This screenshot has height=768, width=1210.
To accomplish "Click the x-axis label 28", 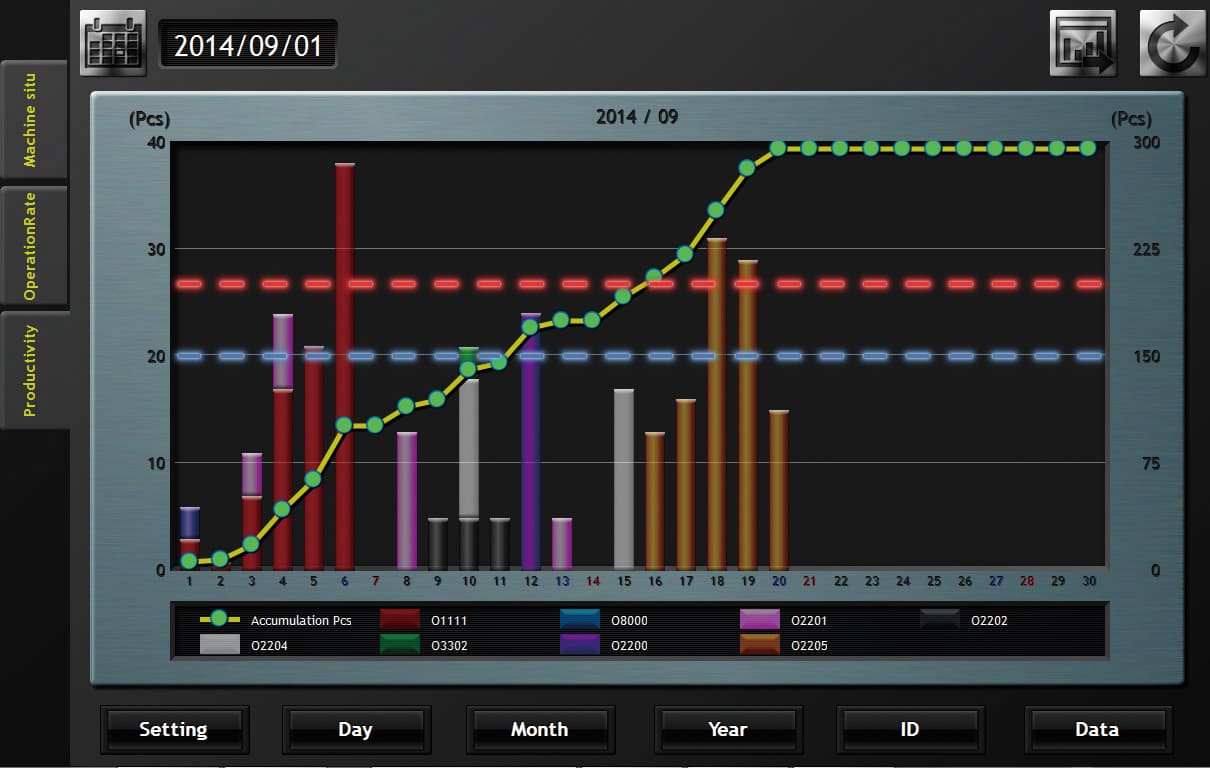I will [x=1027, y=581].
